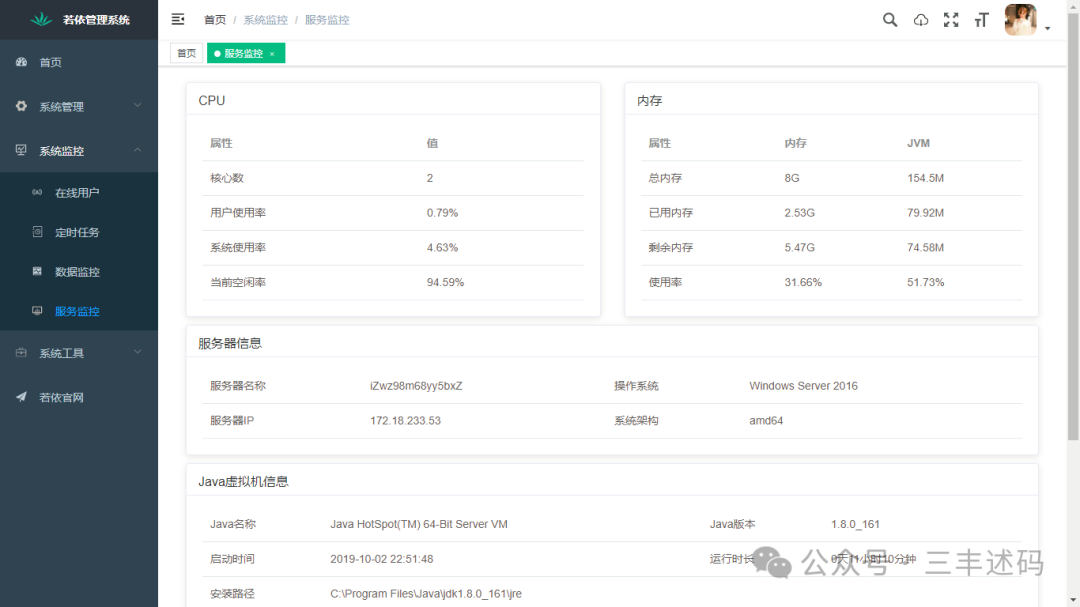1080x607 pixels.
Task: Click server IP 172.18.233.53
Action: pyautogui.click(x=405, y=420)
